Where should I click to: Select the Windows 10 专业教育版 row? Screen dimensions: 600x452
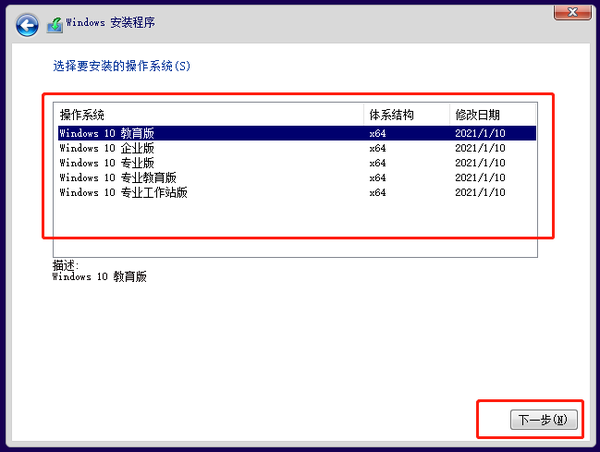(297, 178)
